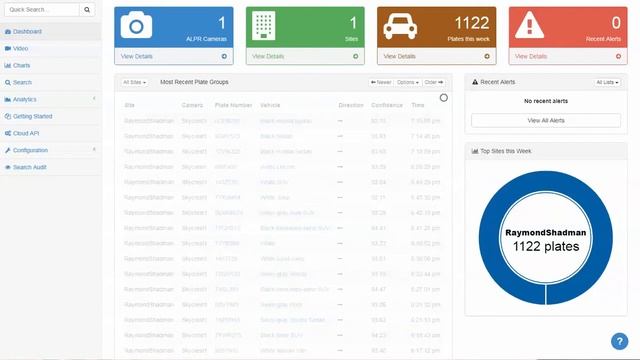The width and height of the screenshot is (640, 360).
Task: Open View Details under Plates this week
Action: 399,56
